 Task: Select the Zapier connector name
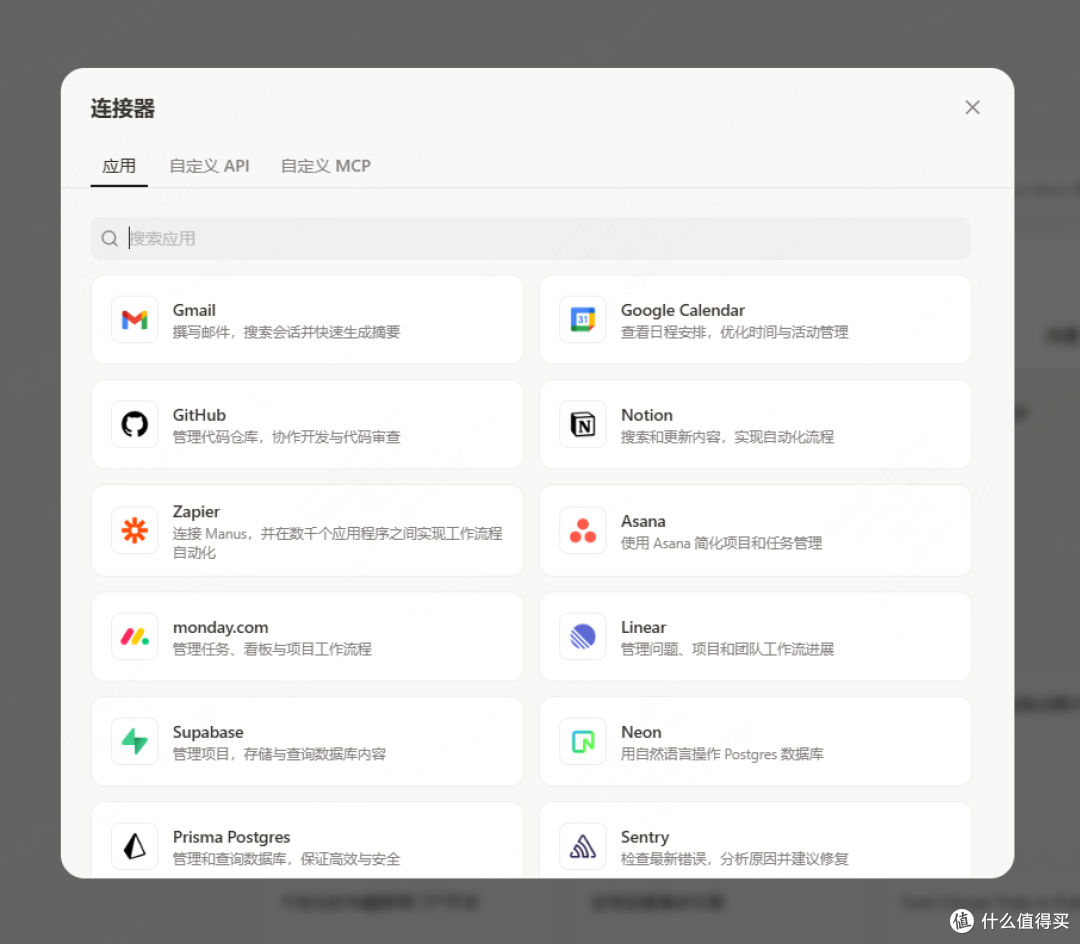coord(196,512)
